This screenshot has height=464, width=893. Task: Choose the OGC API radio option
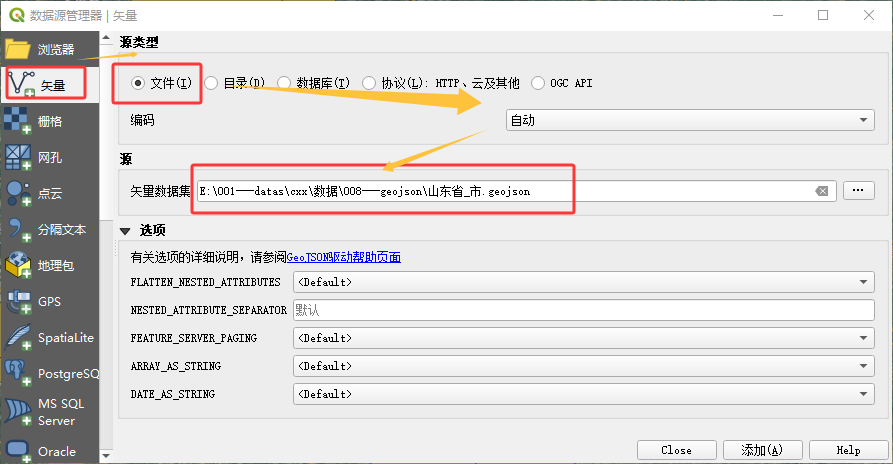click(538, 83)
